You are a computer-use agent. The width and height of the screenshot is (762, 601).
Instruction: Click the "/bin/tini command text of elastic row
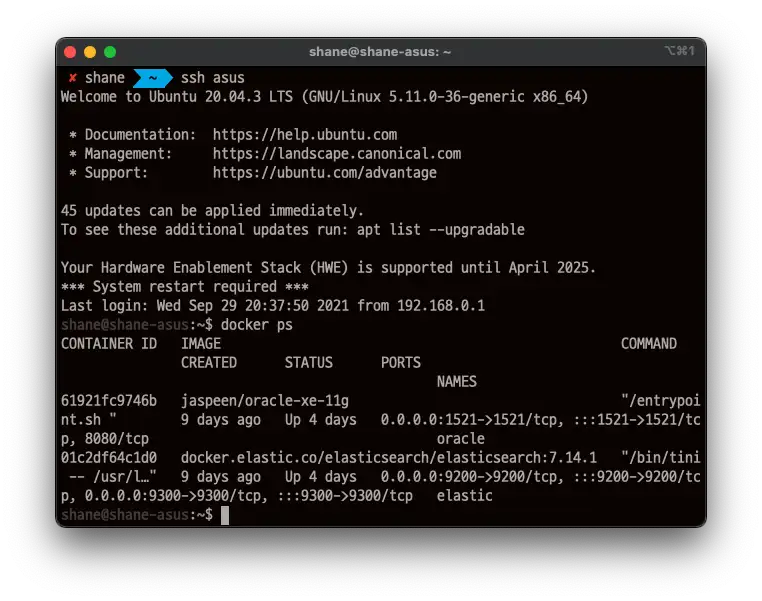pyautogui.click(x=660, y=458)
